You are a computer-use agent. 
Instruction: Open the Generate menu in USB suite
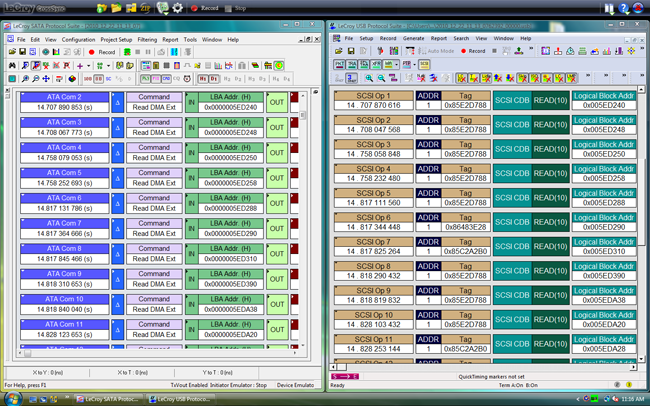pyautogui.click(x=412, y=38)
